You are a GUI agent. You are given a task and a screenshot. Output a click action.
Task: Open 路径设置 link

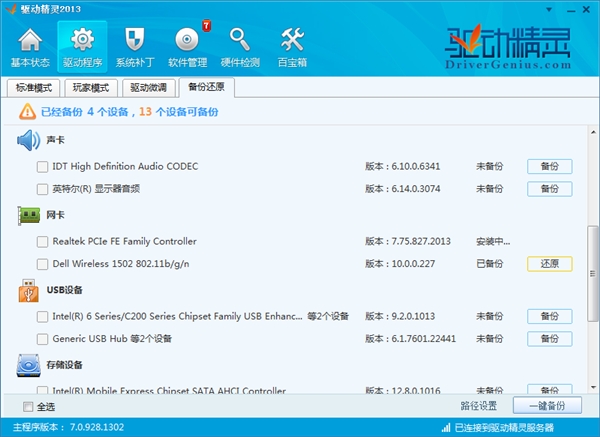coord(478,406)
